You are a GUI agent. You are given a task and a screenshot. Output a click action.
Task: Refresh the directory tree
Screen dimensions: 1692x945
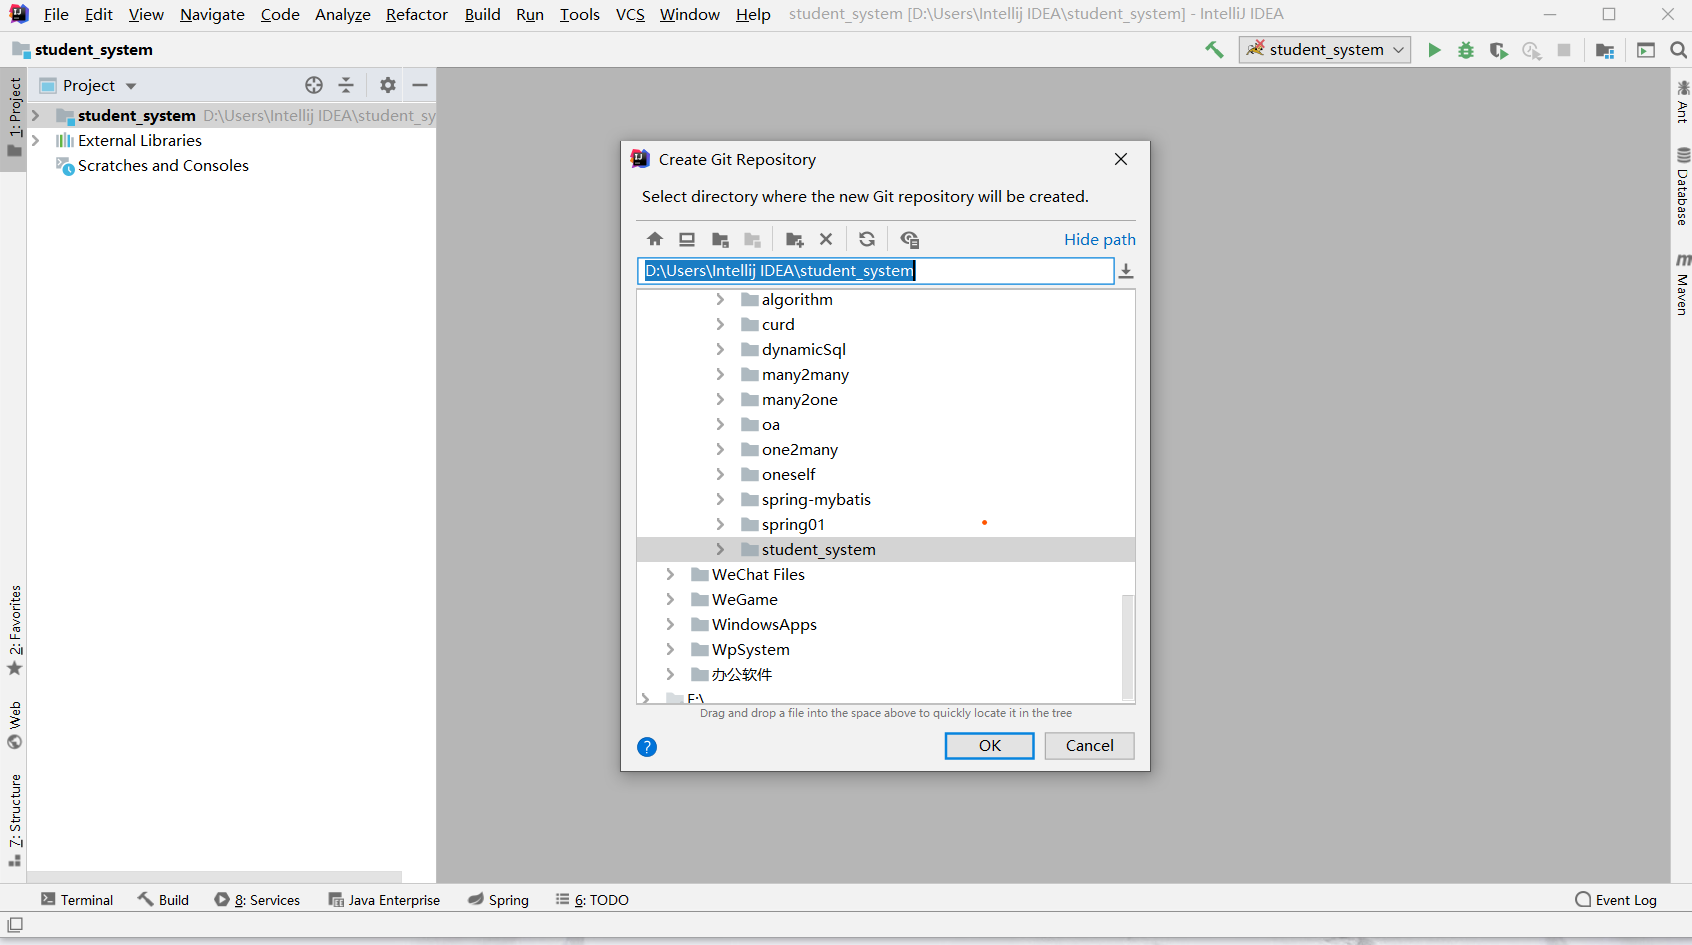click(867, 239)
